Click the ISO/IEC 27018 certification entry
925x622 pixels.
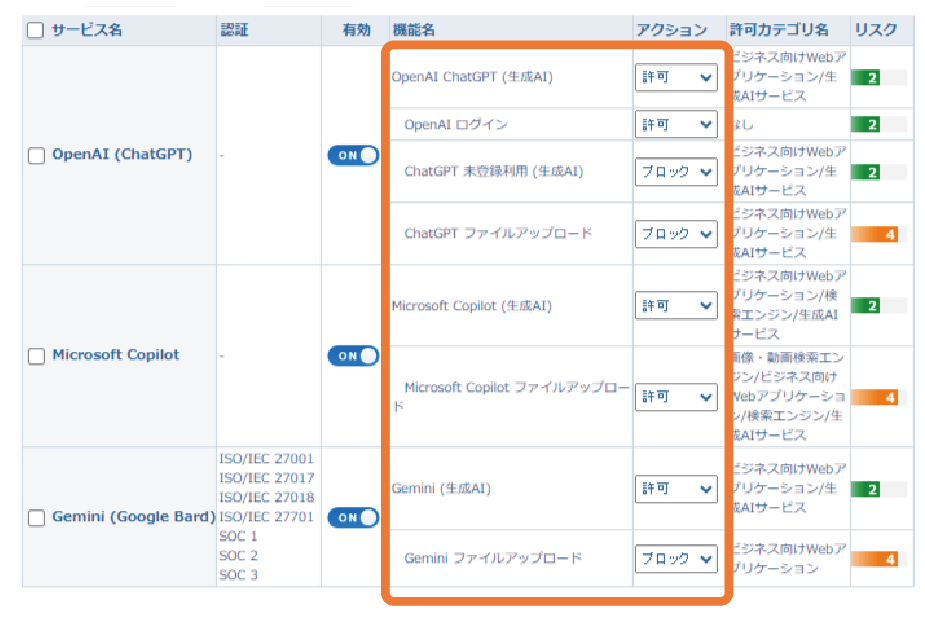(x=266, y=497)
